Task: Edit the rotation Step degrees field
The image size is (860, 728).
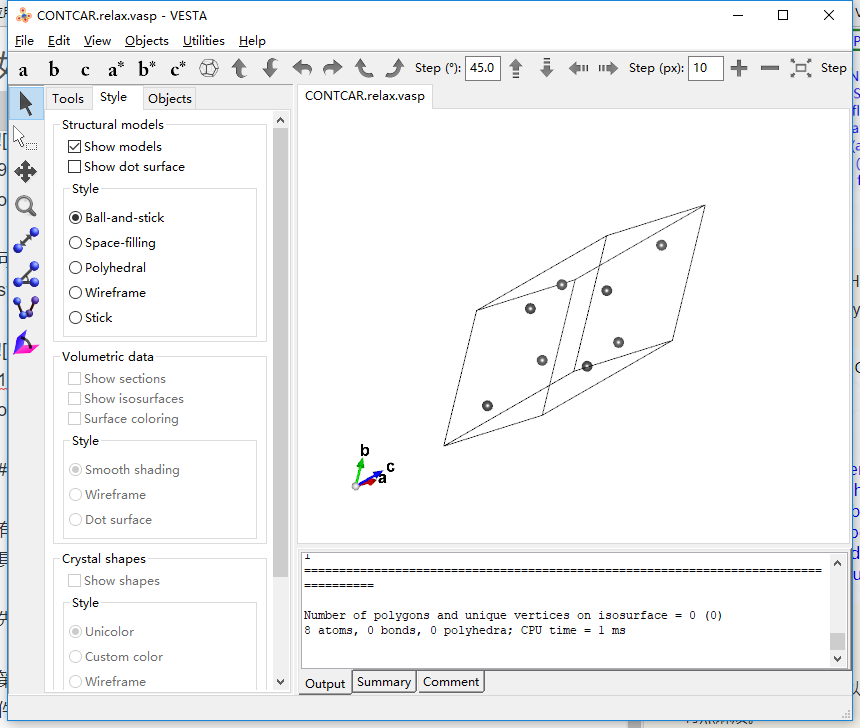Action: coord(483,68)
